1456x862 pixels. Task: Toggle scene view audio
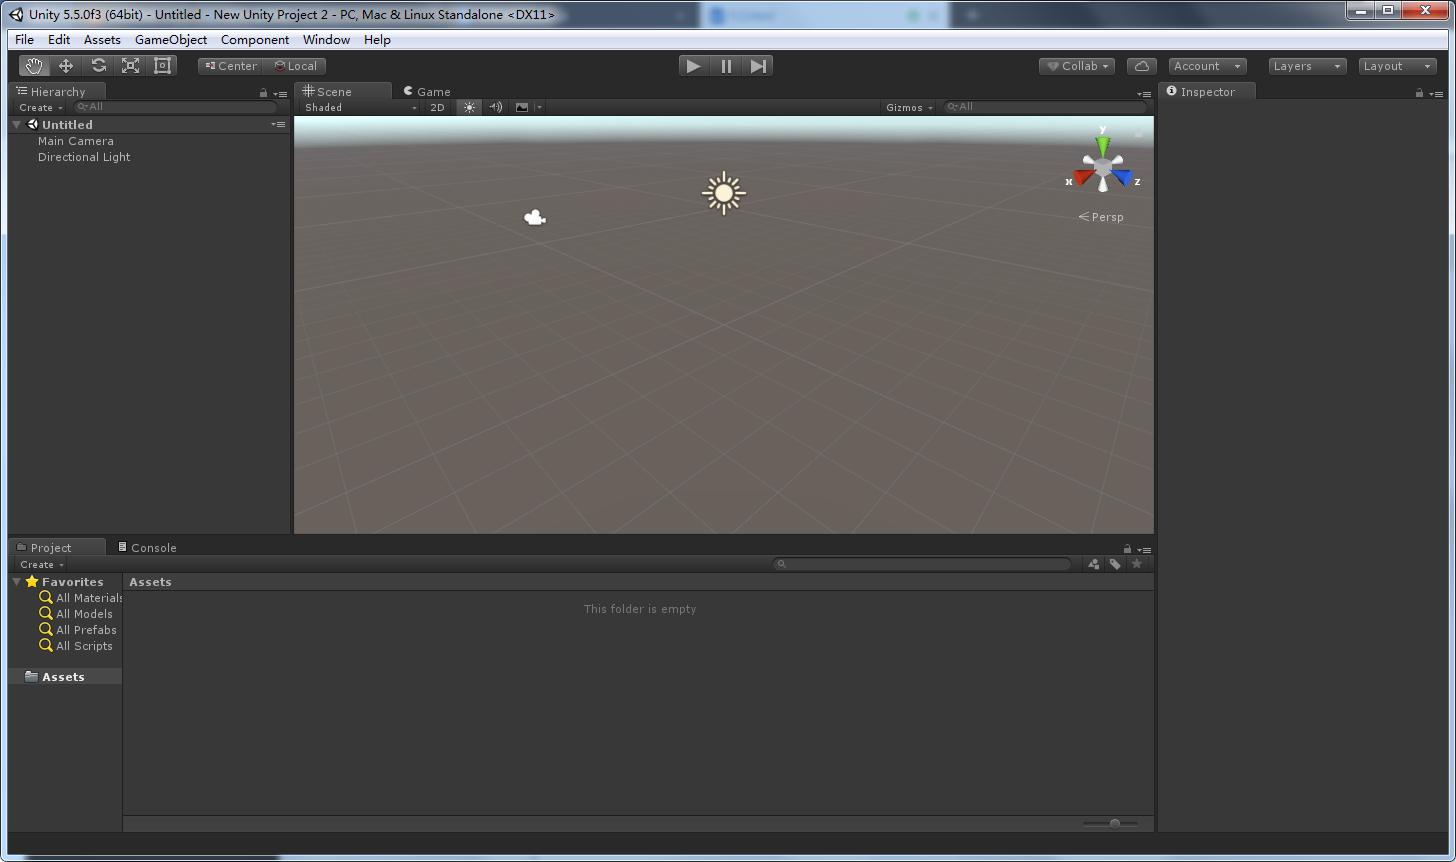[x=496, y=107]
